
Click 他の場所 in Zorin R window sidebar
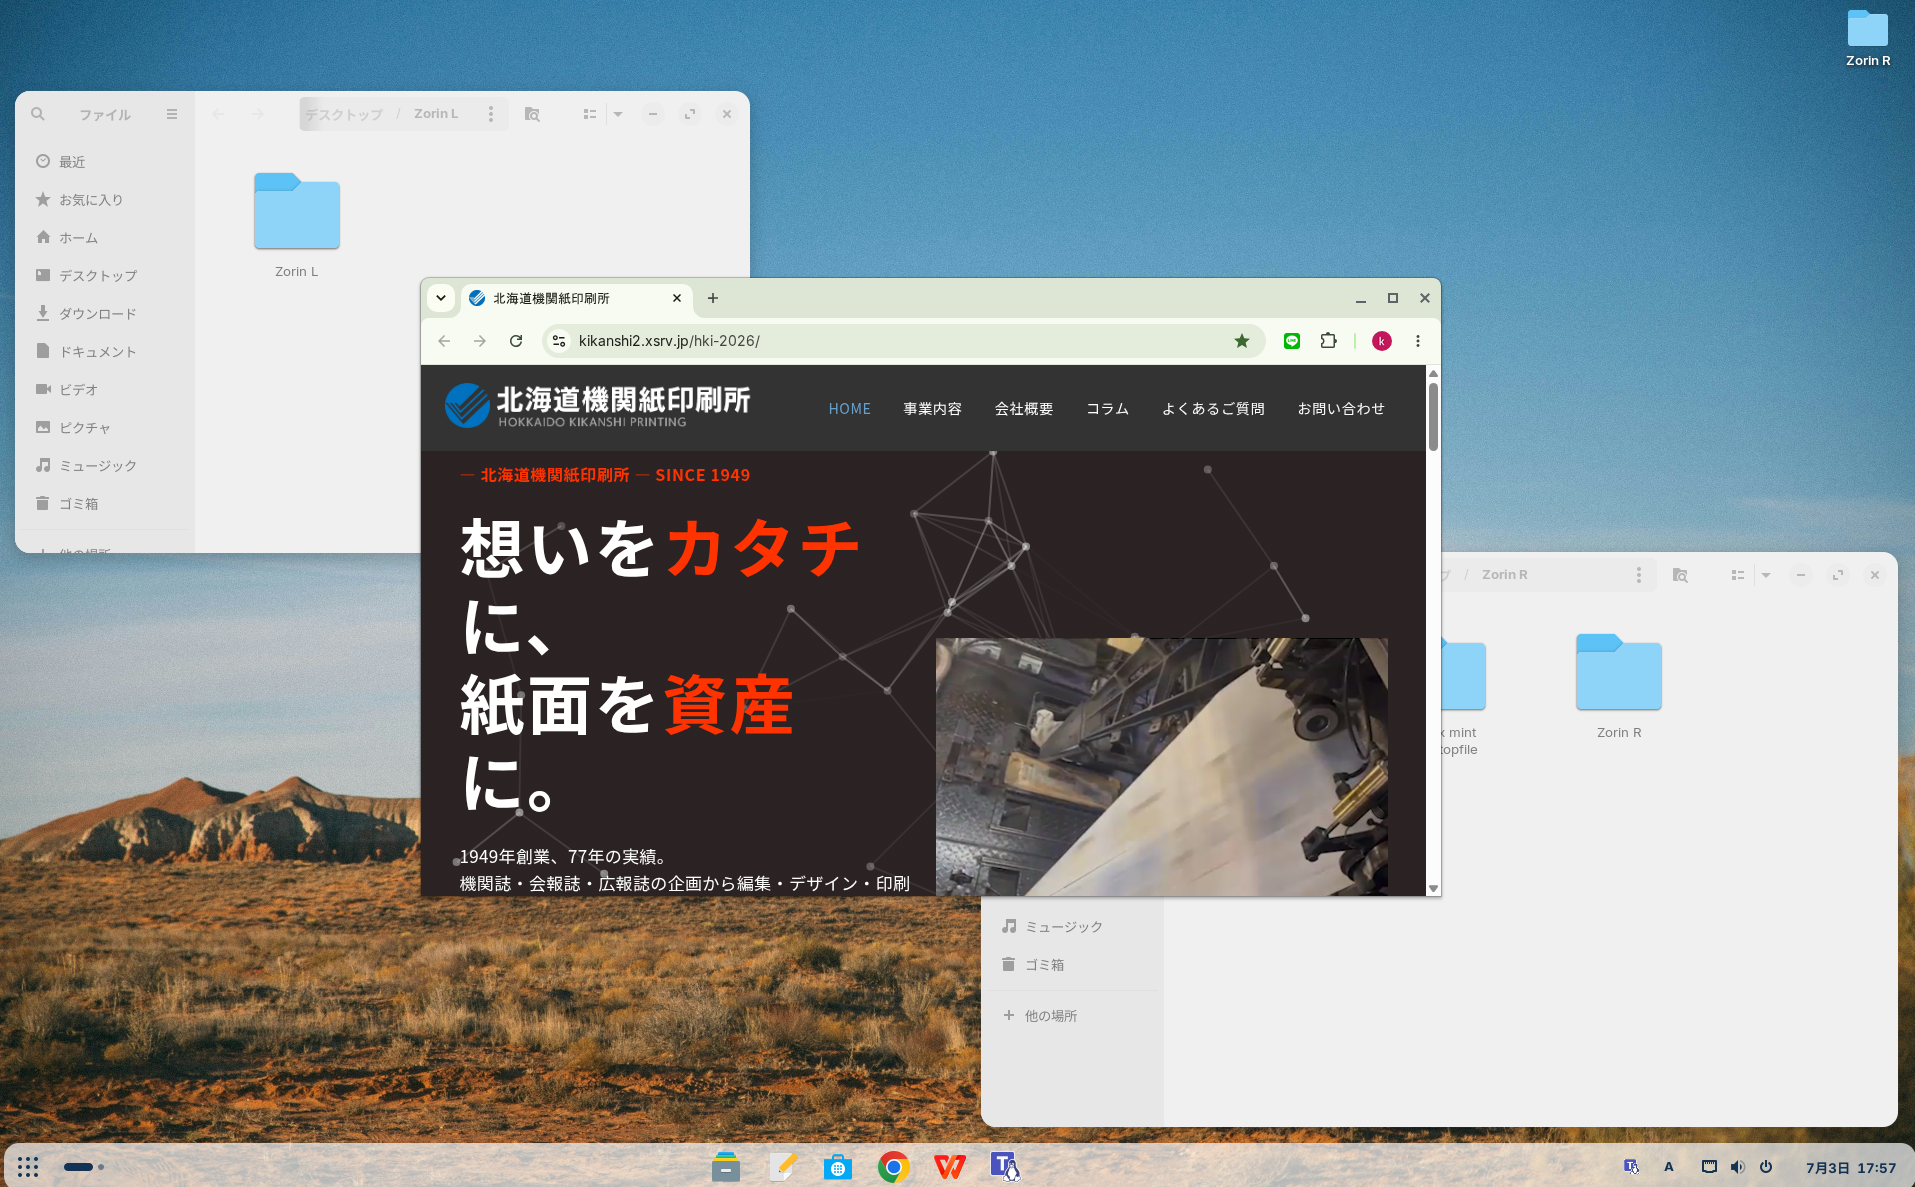1072,1016
